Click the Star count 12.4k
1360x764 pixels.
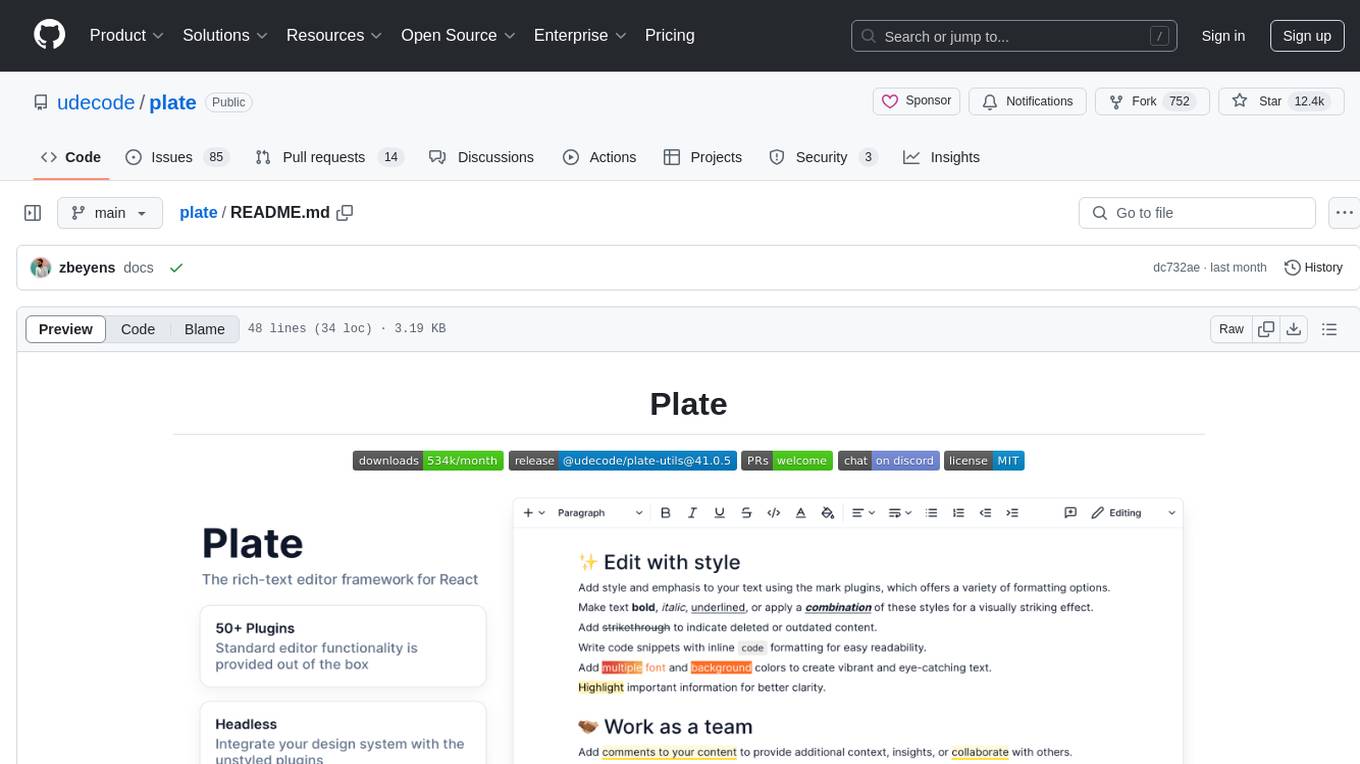1308,101
